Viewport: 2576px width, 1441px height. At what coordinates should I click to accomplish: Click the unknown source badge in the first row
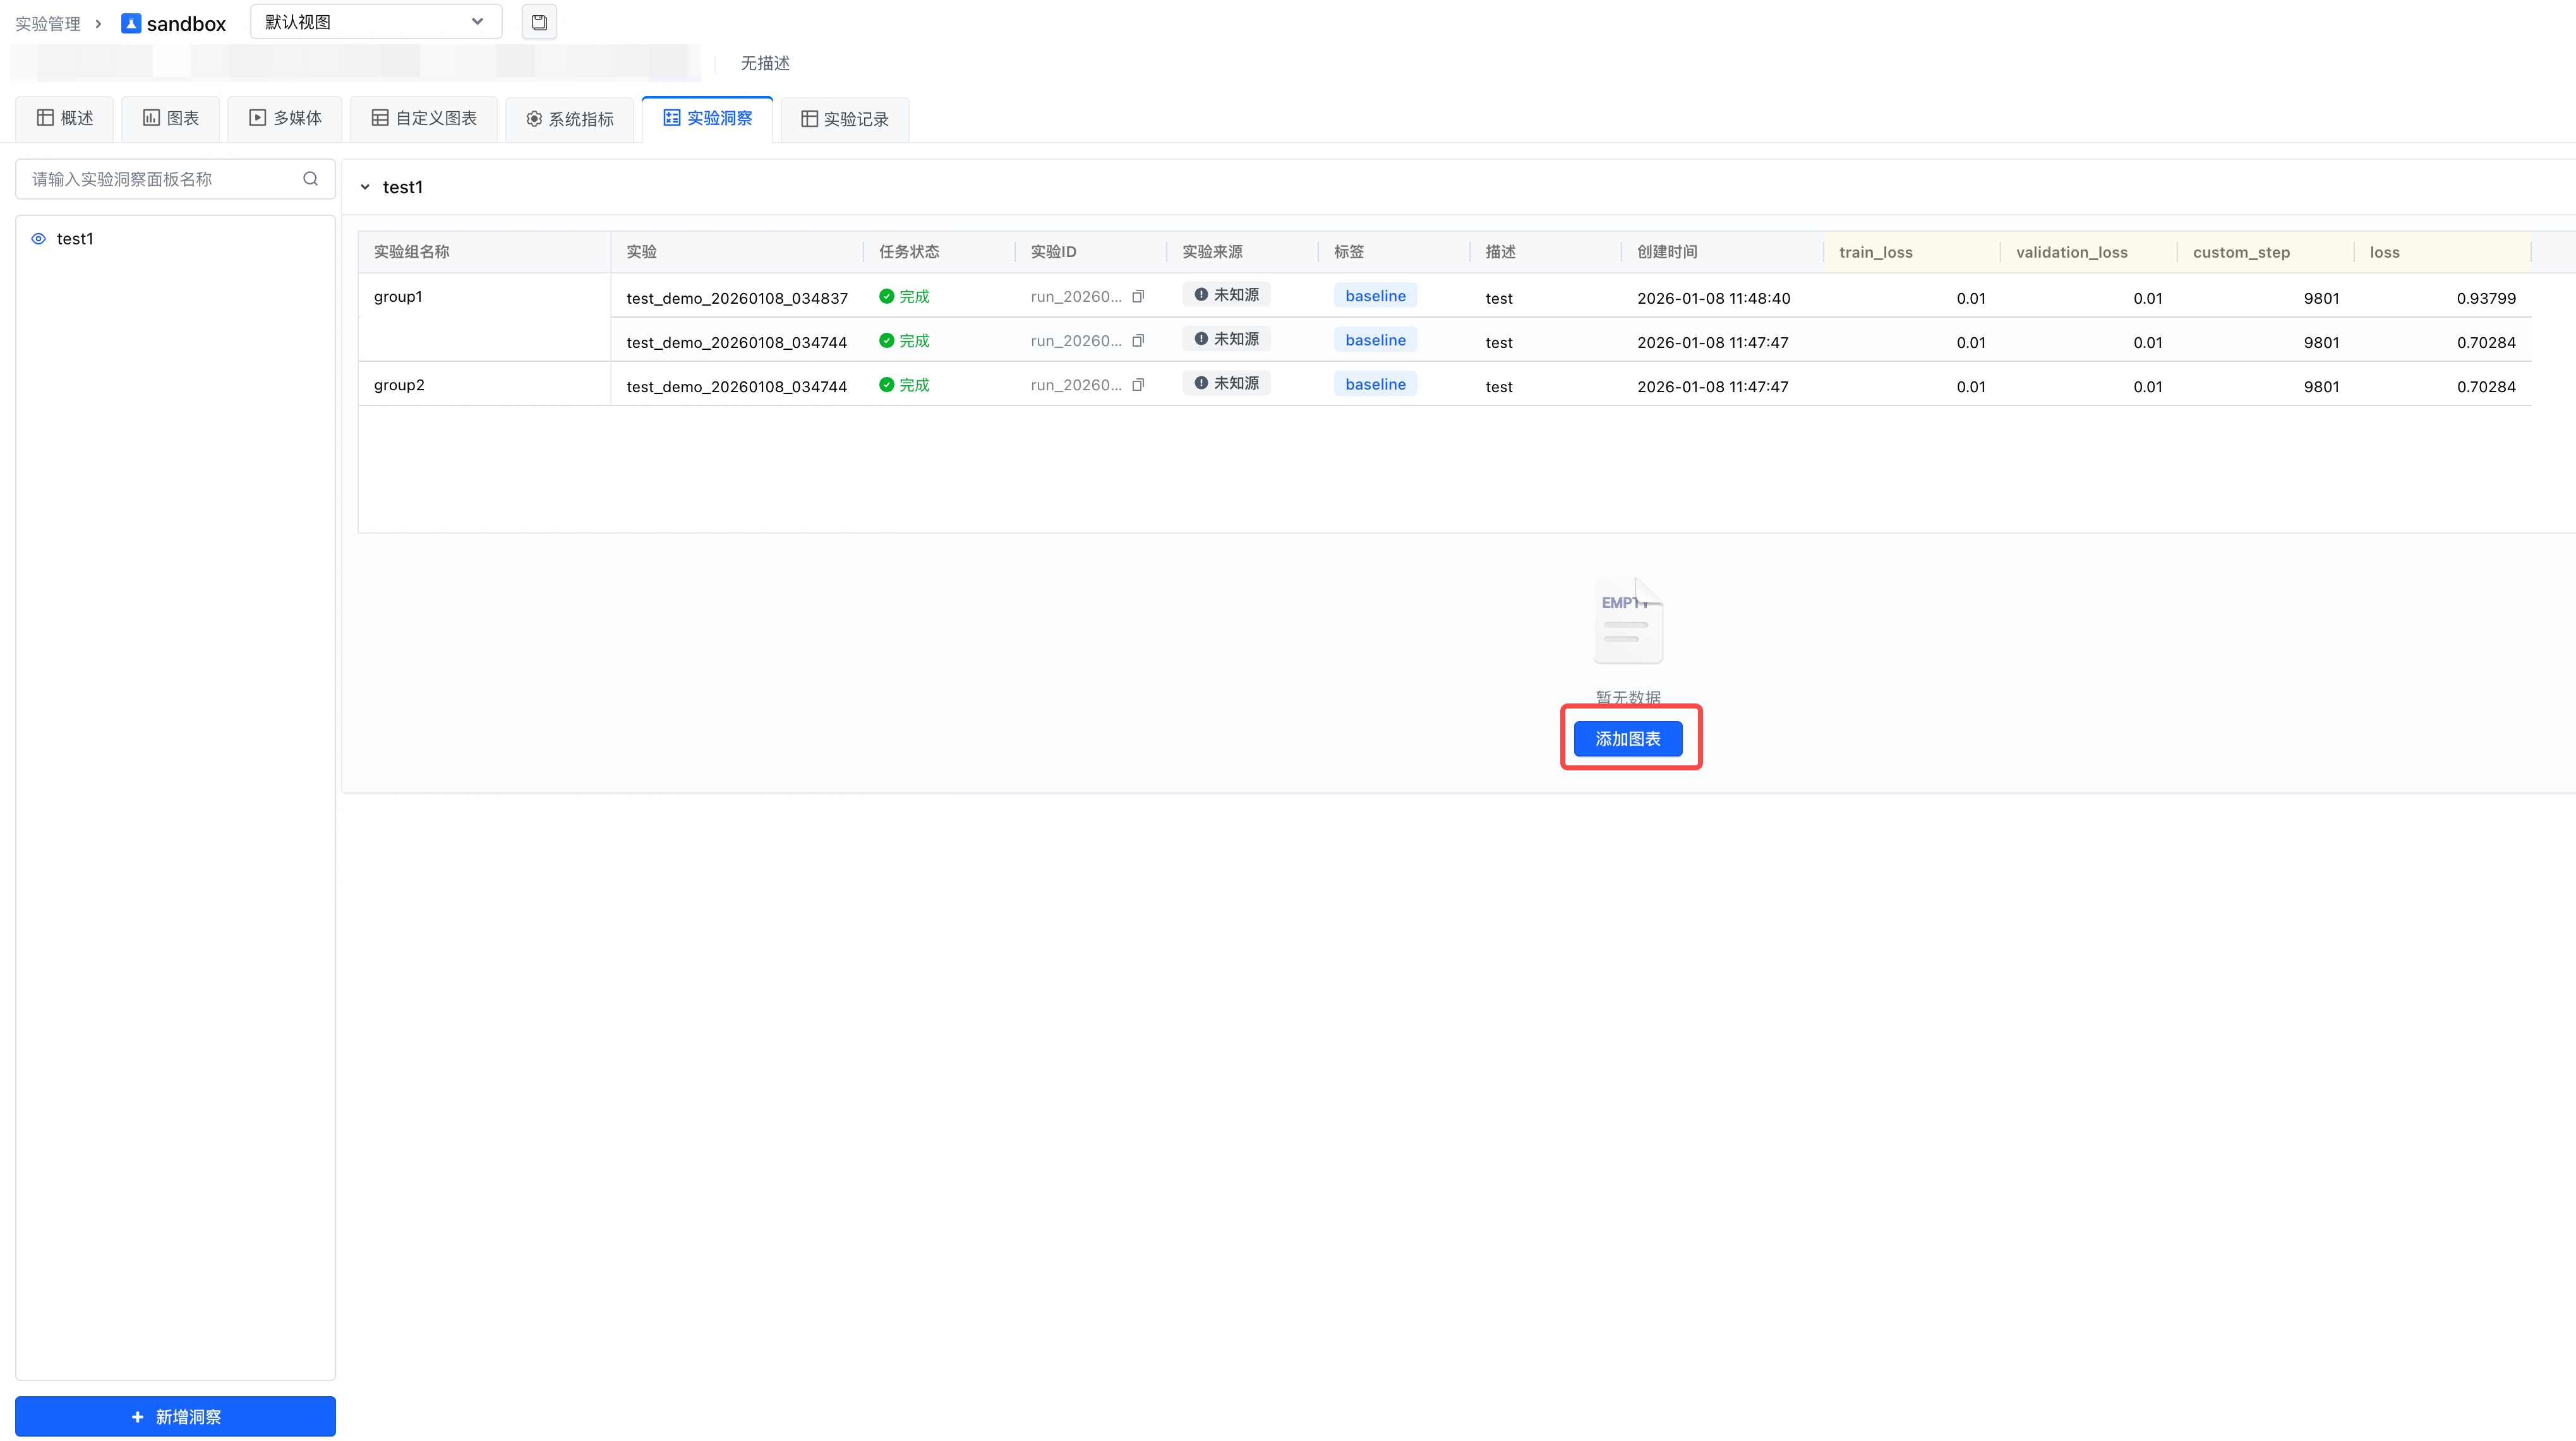pos(1226,295)
